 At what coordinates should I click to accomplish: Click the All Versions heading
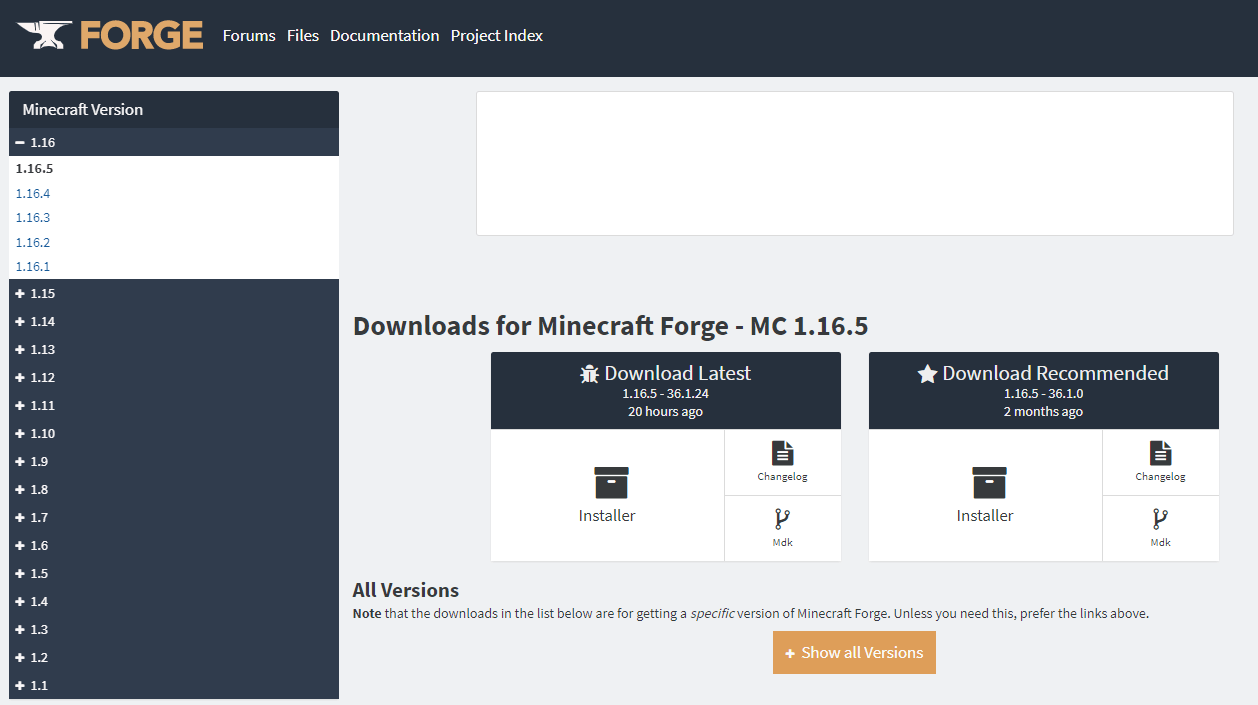406,590
